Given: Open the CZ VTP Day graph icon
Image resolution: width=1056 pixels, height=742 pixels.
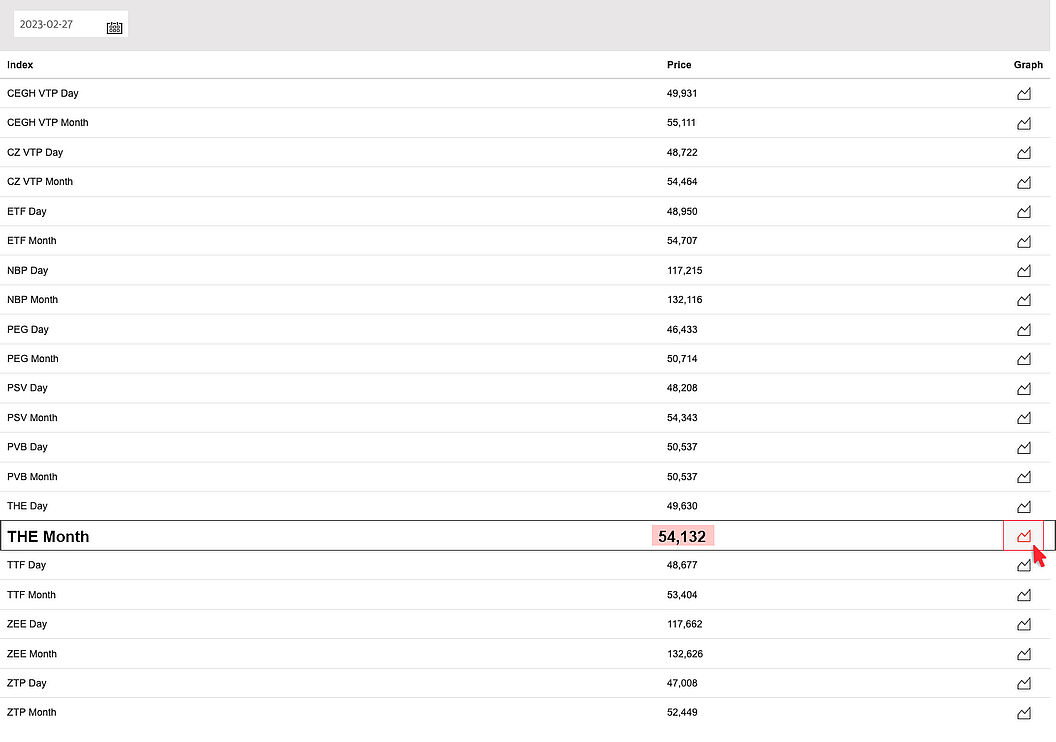Looking at the screenshot, I should pyautogui.click(x=1024, y=153).
